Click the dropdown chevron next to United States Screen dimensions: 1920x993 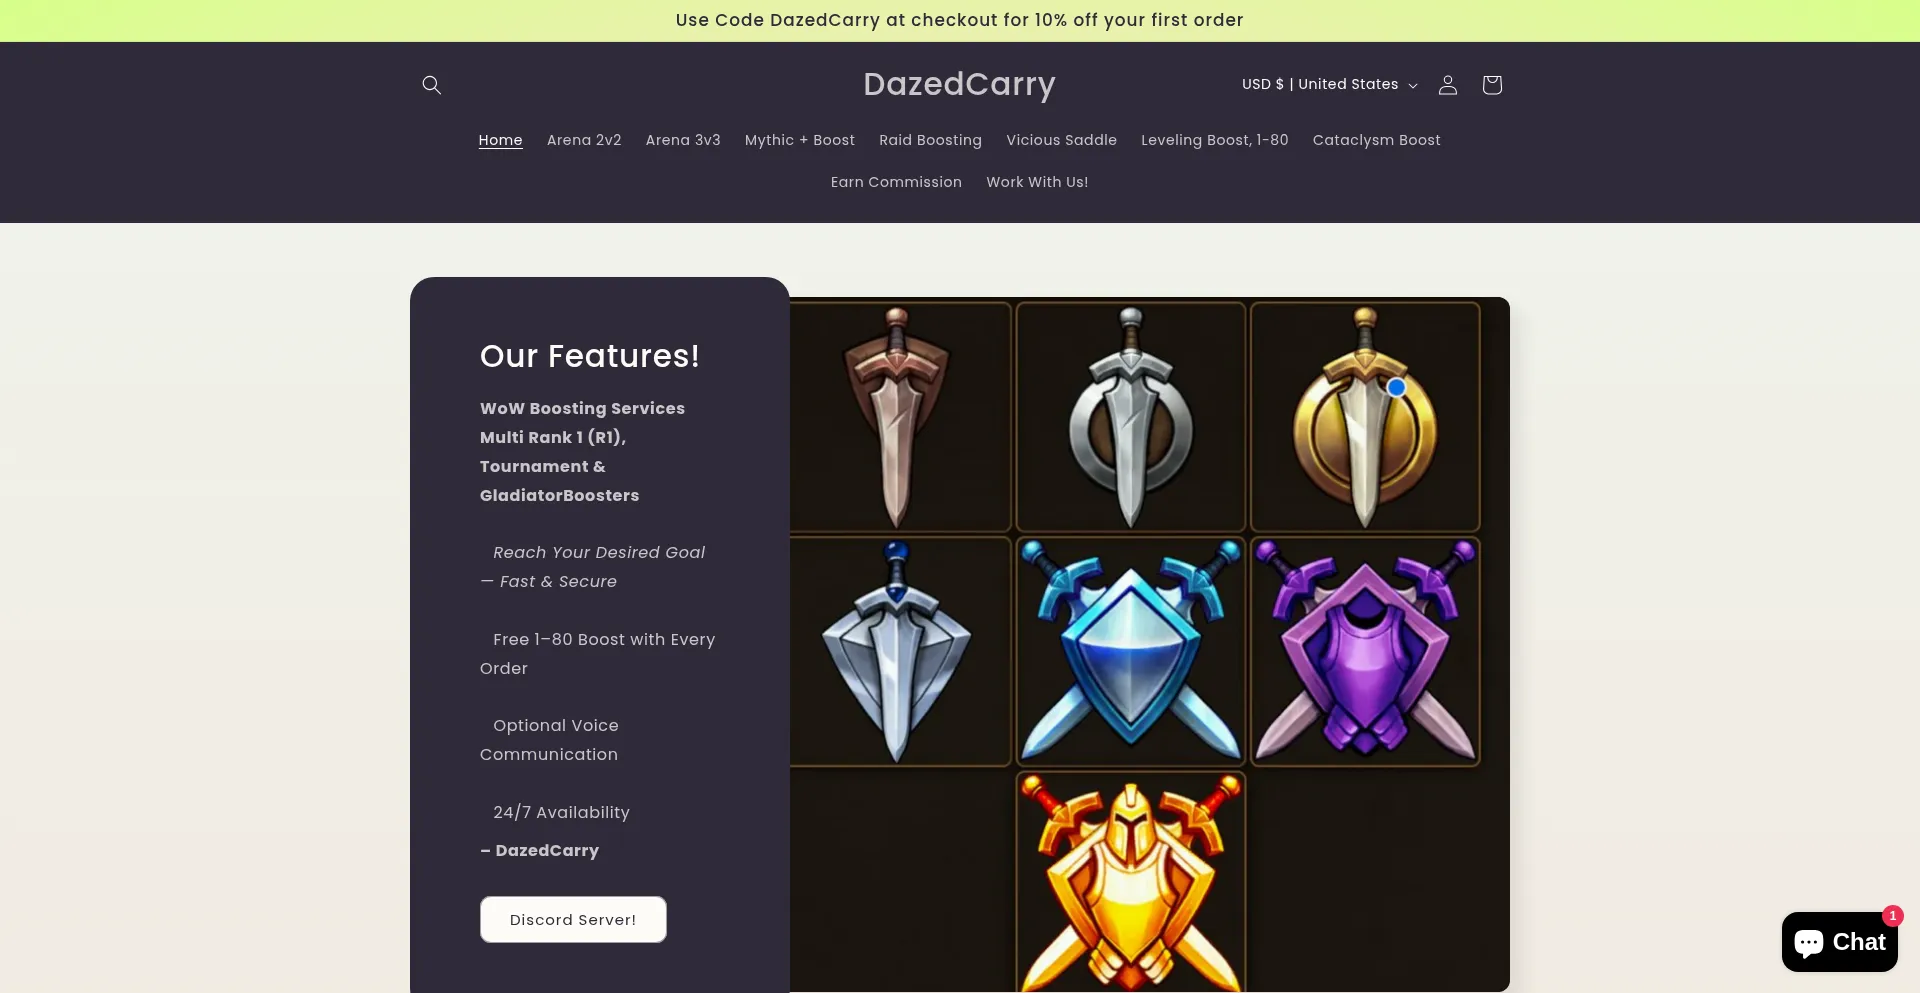pos(1413,86)
